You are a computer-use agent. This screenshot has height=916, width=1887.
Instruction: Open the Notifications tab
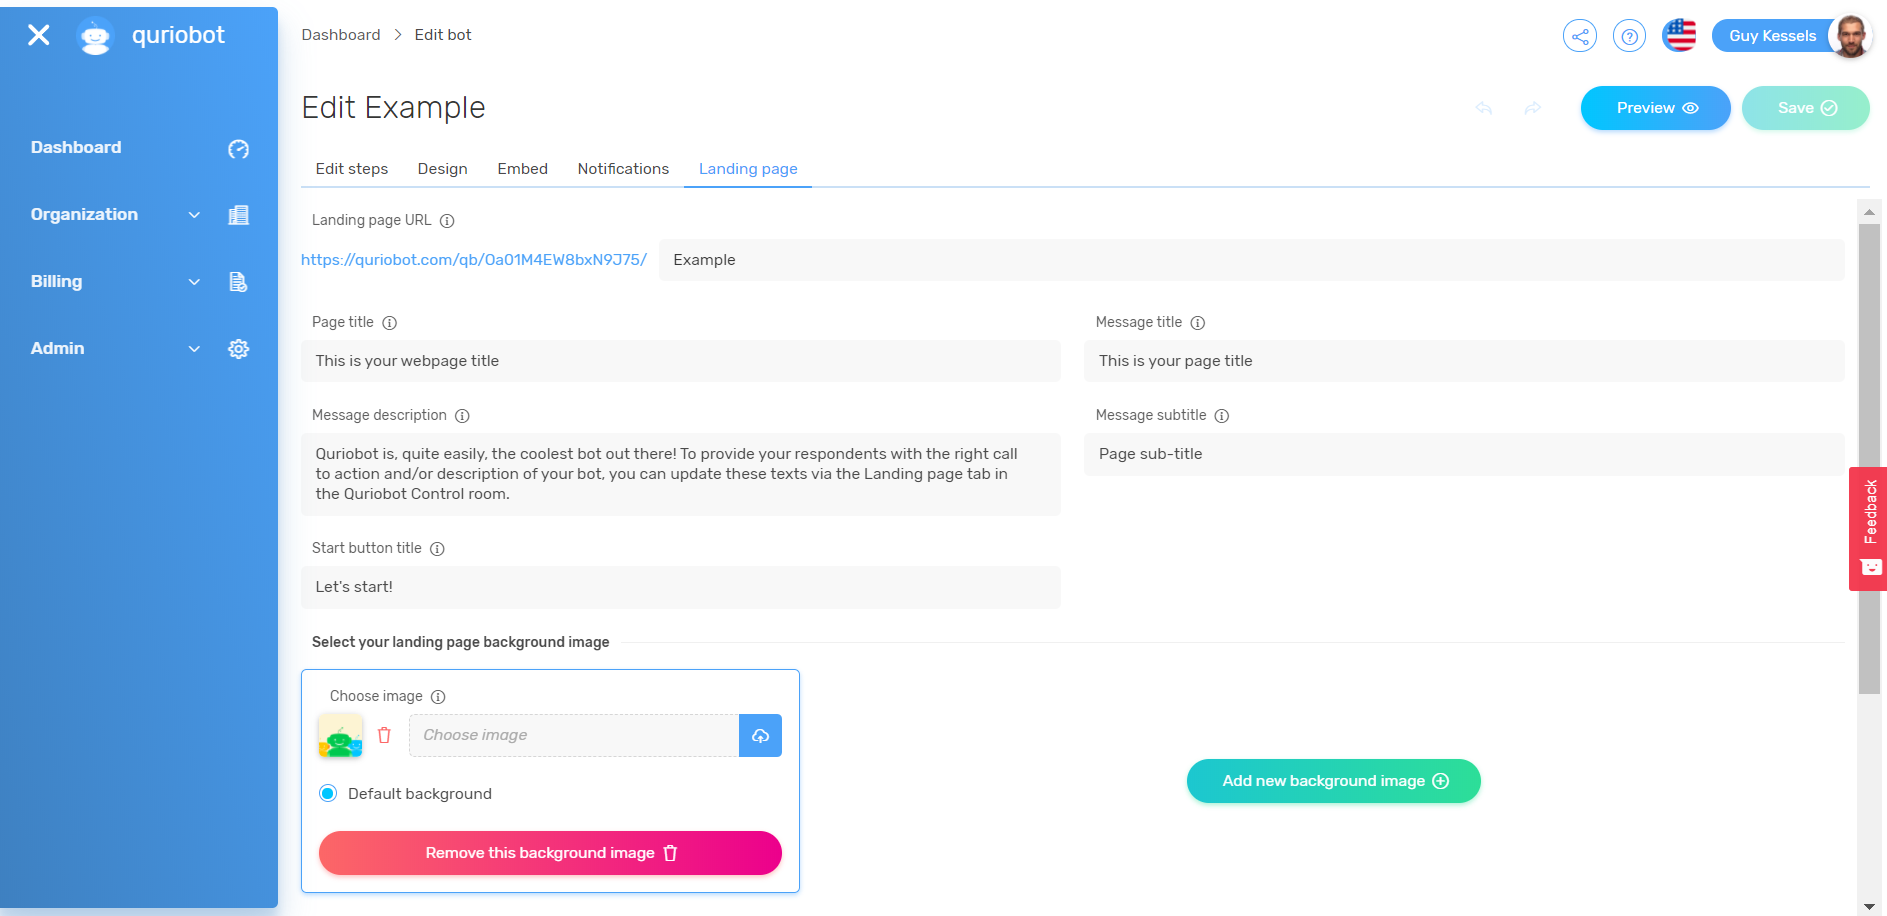(x=623, y=169)
